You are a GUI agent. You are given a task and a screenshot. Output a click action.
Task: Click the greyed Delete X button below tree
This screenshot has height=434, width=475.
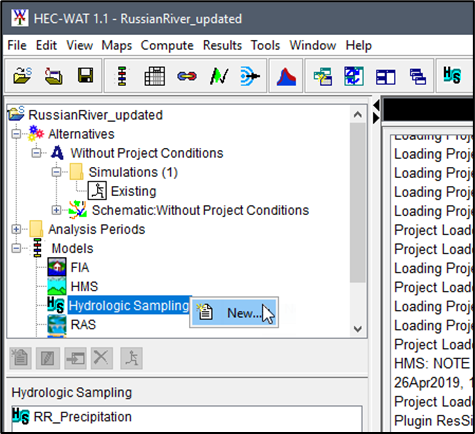[102, 358]
